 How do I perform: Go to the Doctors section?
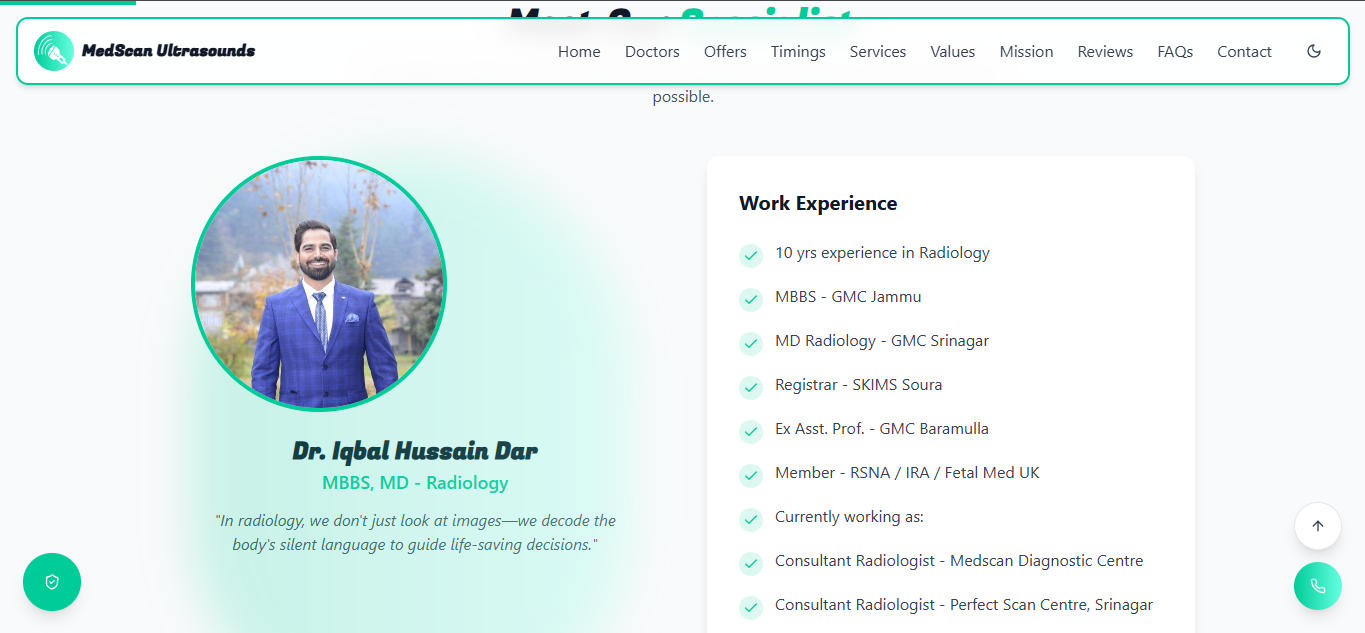[652, 52]
